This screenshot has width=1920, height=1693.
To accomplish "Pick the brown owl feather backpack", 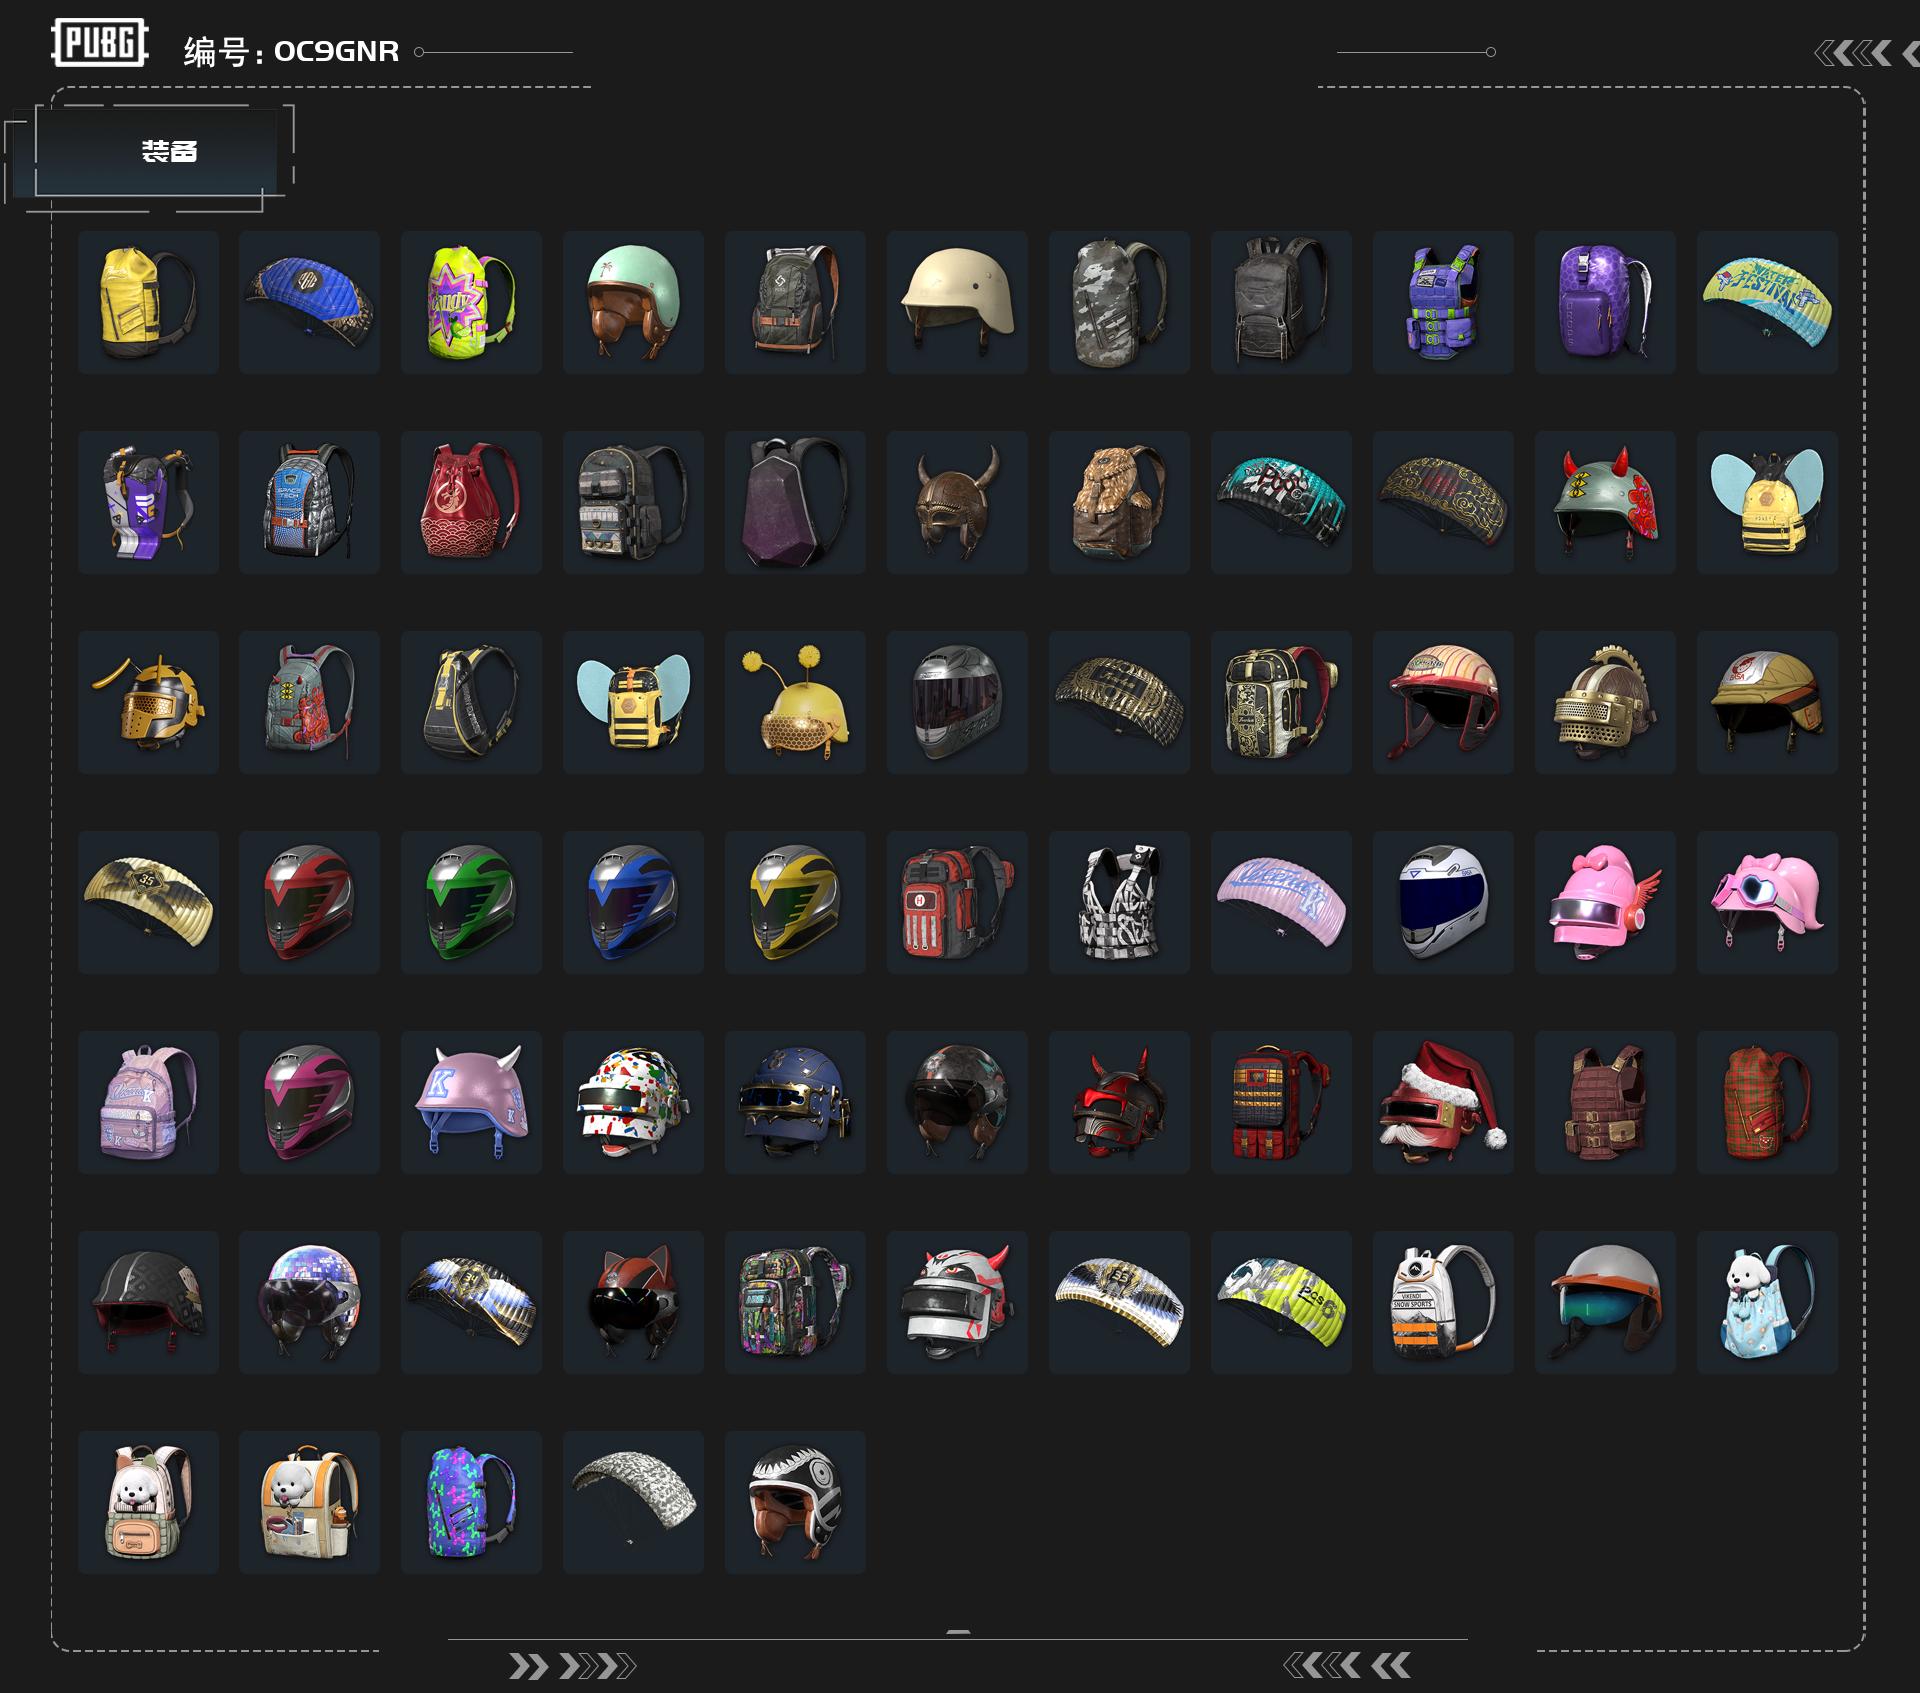I will [1119, 502].
